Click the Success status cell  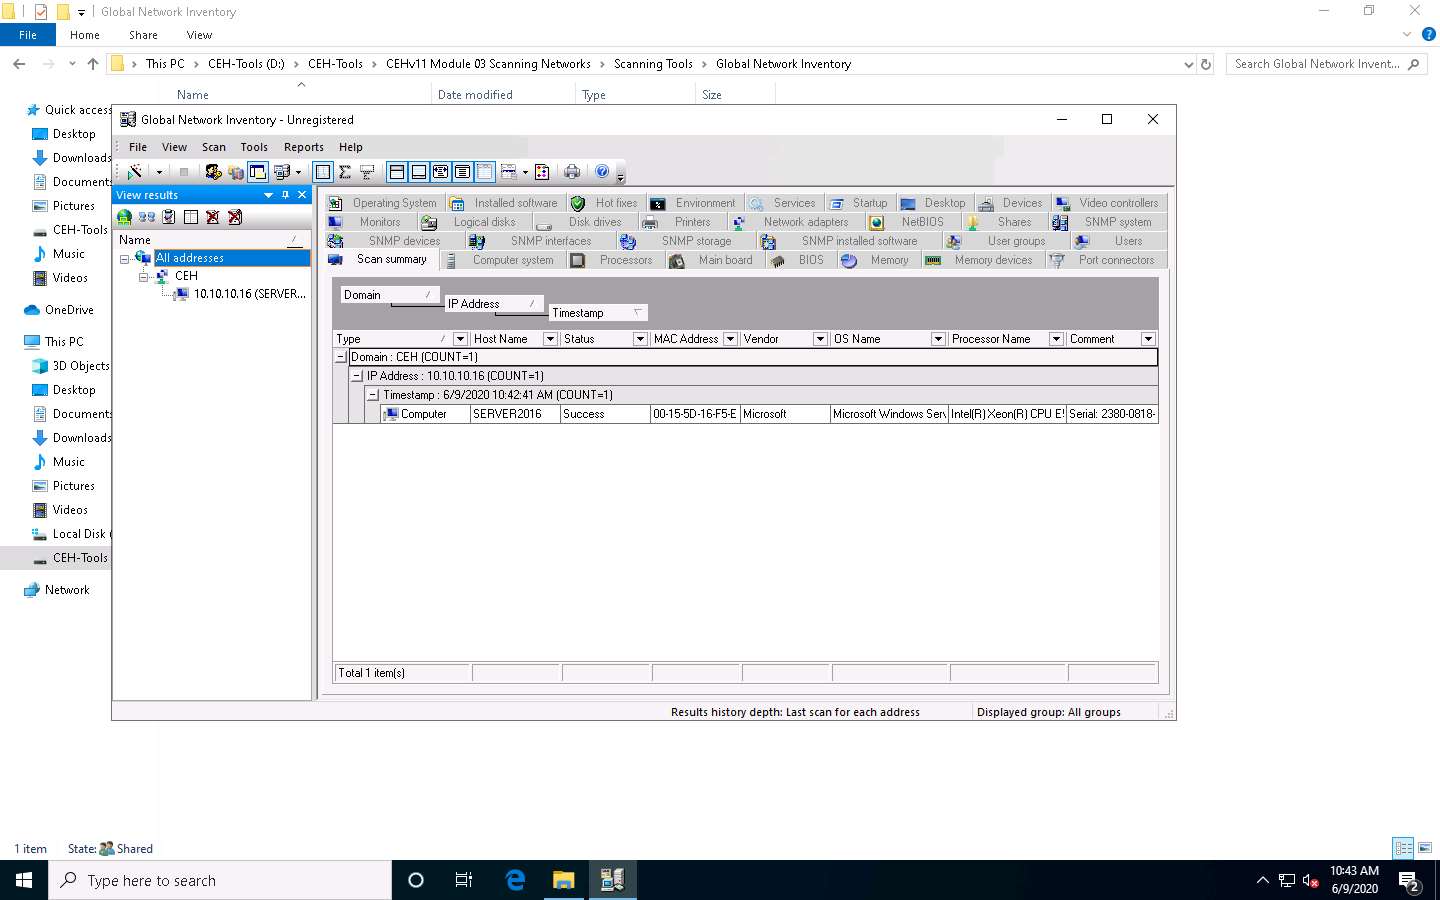click(605, 414)
